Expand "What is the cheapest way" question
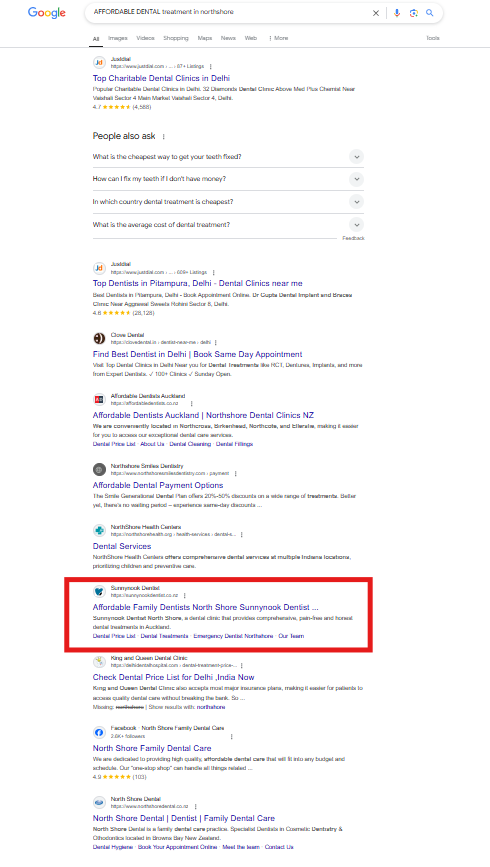490x867 pixels. click(228, 156)
